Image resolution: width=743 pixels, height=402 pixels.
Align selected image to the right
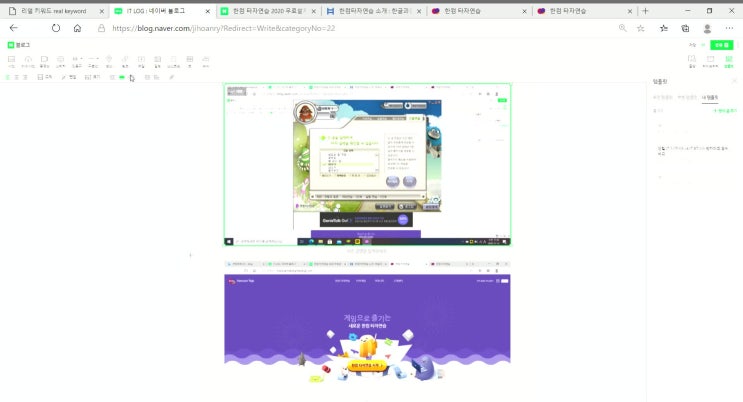[x=25, y=77]
